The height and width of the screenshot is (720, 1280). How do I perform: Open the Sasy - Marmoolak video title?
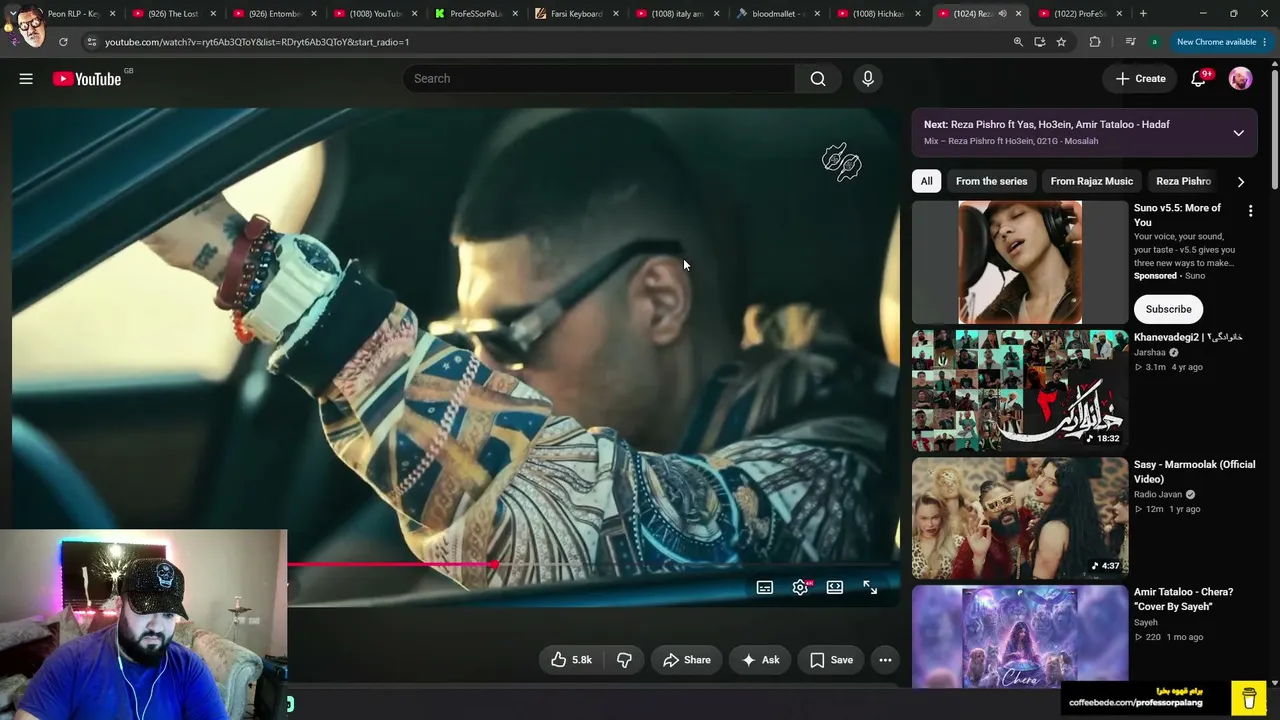[1194, 472]
